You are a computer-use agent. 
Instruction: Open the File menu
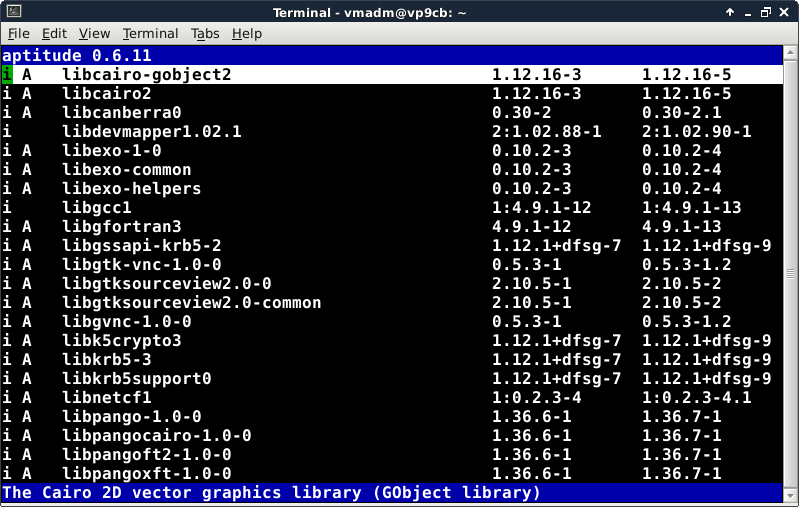pyautogui.click(x=18, y=34)
